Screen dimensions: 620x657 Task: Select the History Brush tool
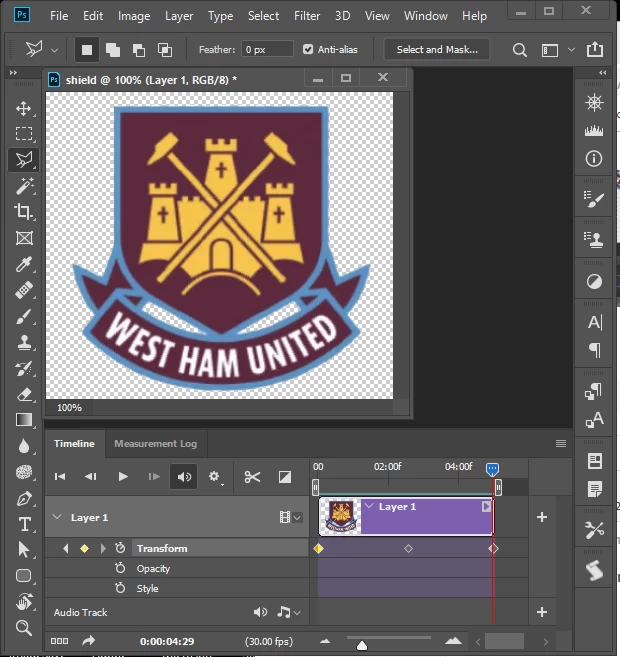23,368
